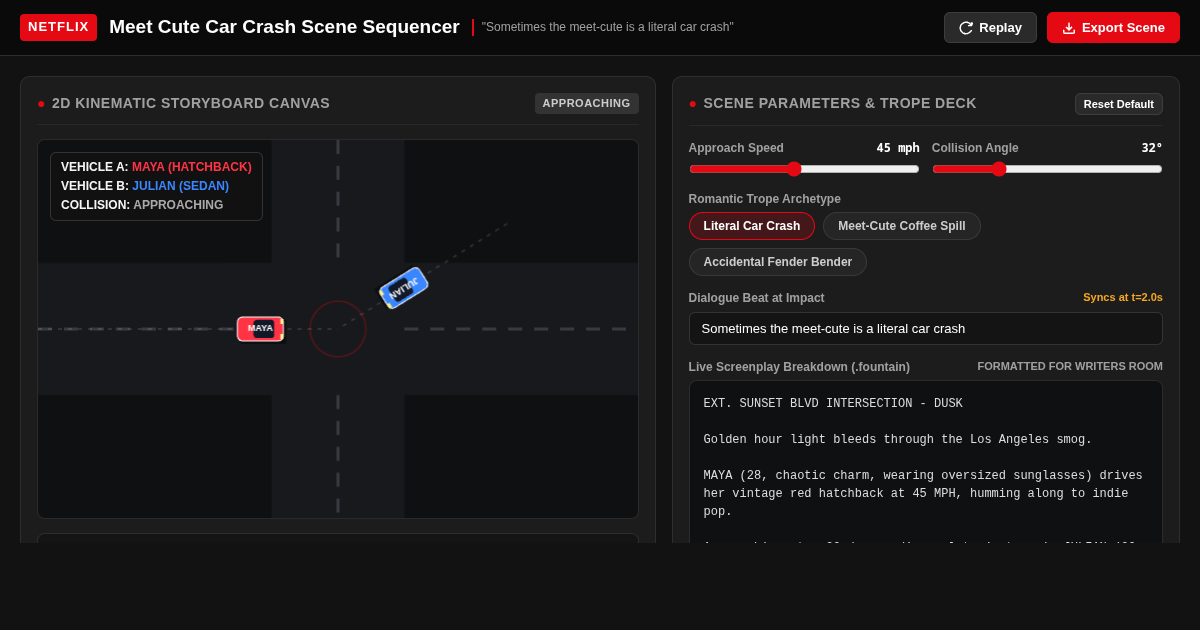1200x630 pixels.
Task: Click the circular arrow icon in Replay
Action: coord(966,28)
